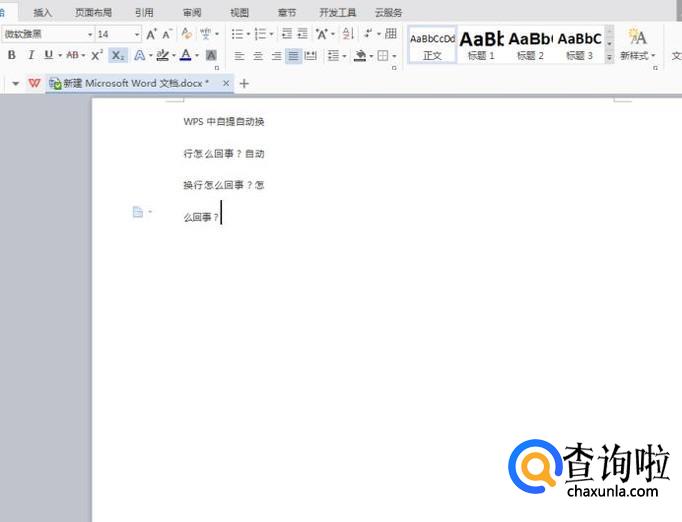Open the strikethrough AB dropdown arrow
682x522 pixels.
[x=83, y=56]
